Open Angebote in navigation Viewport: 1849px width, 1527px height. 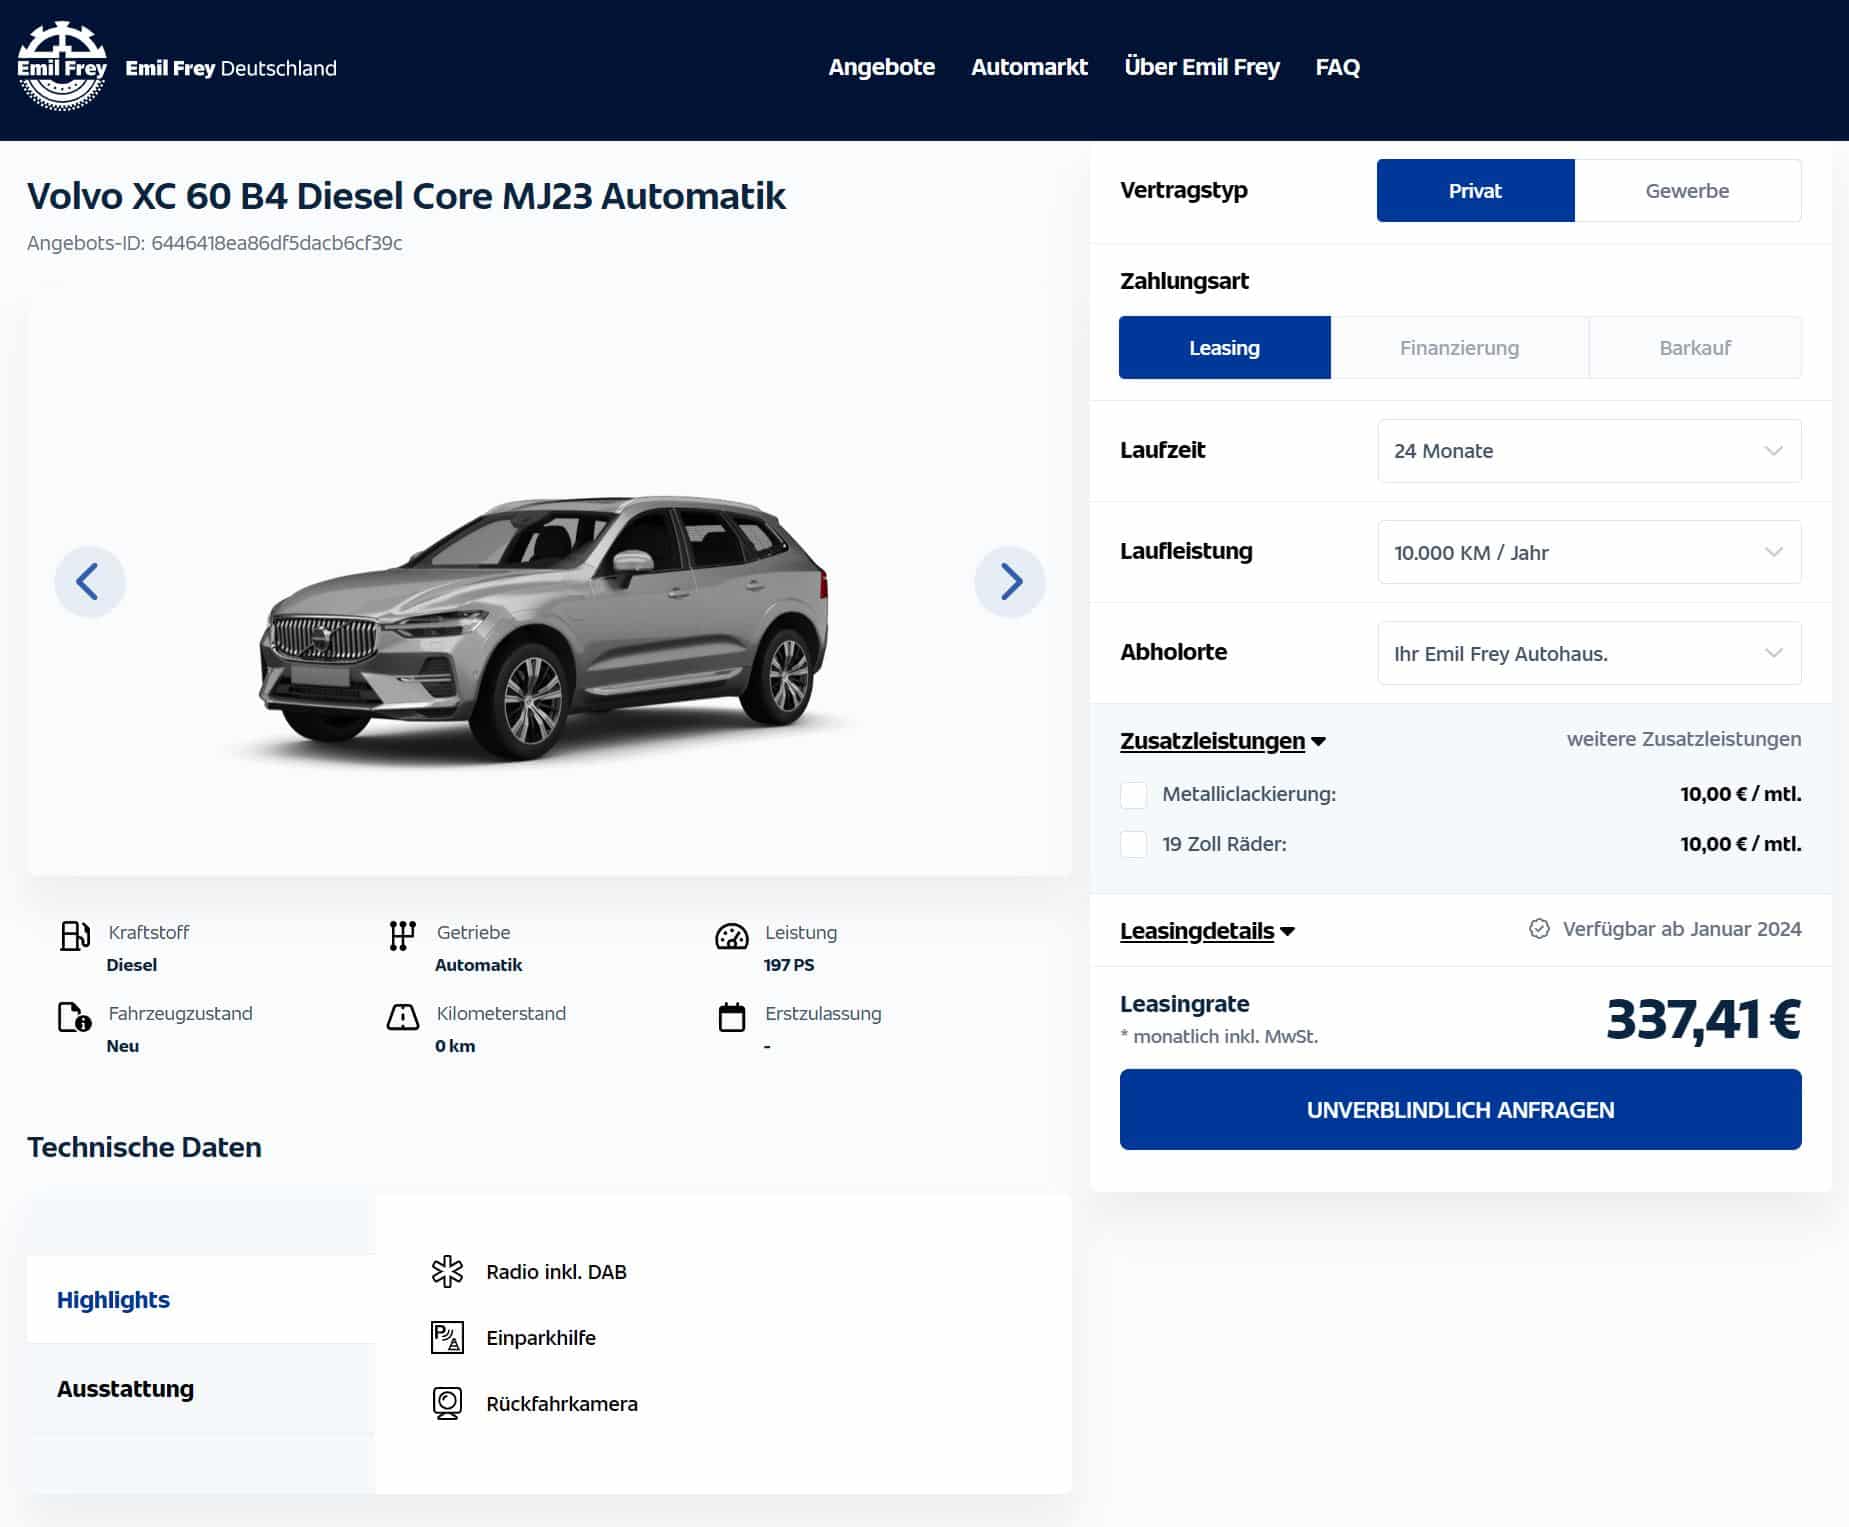881,67
